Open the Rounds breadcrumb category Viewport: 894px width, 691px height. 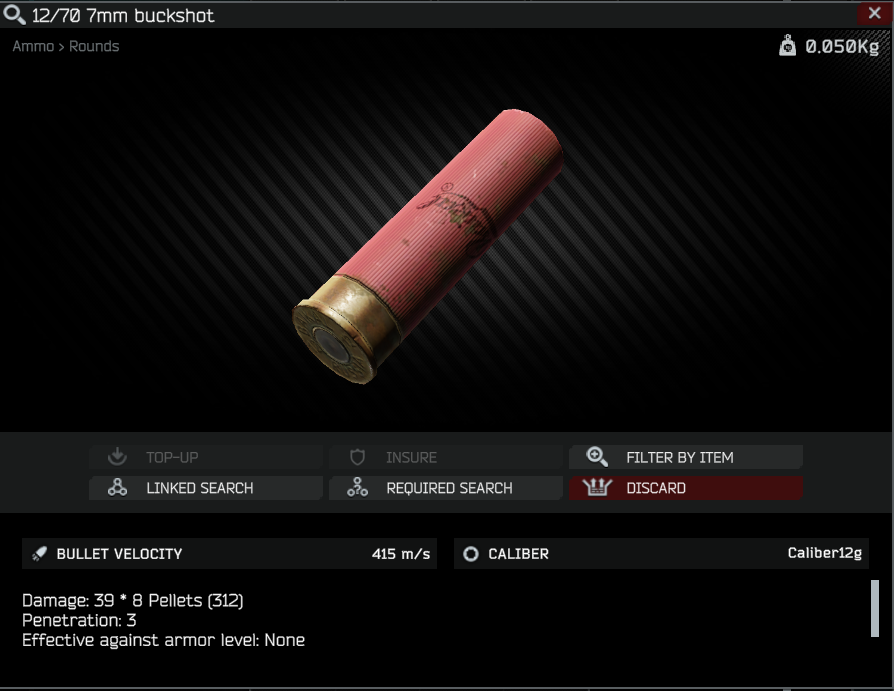coord(94,46)
